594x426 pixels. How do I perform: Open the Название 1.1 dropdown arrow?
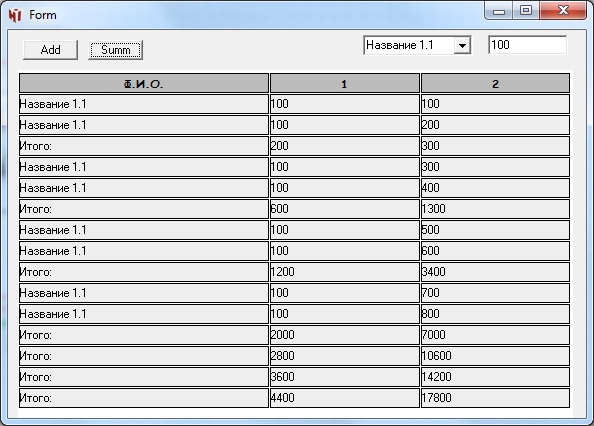tap(462, 46)
